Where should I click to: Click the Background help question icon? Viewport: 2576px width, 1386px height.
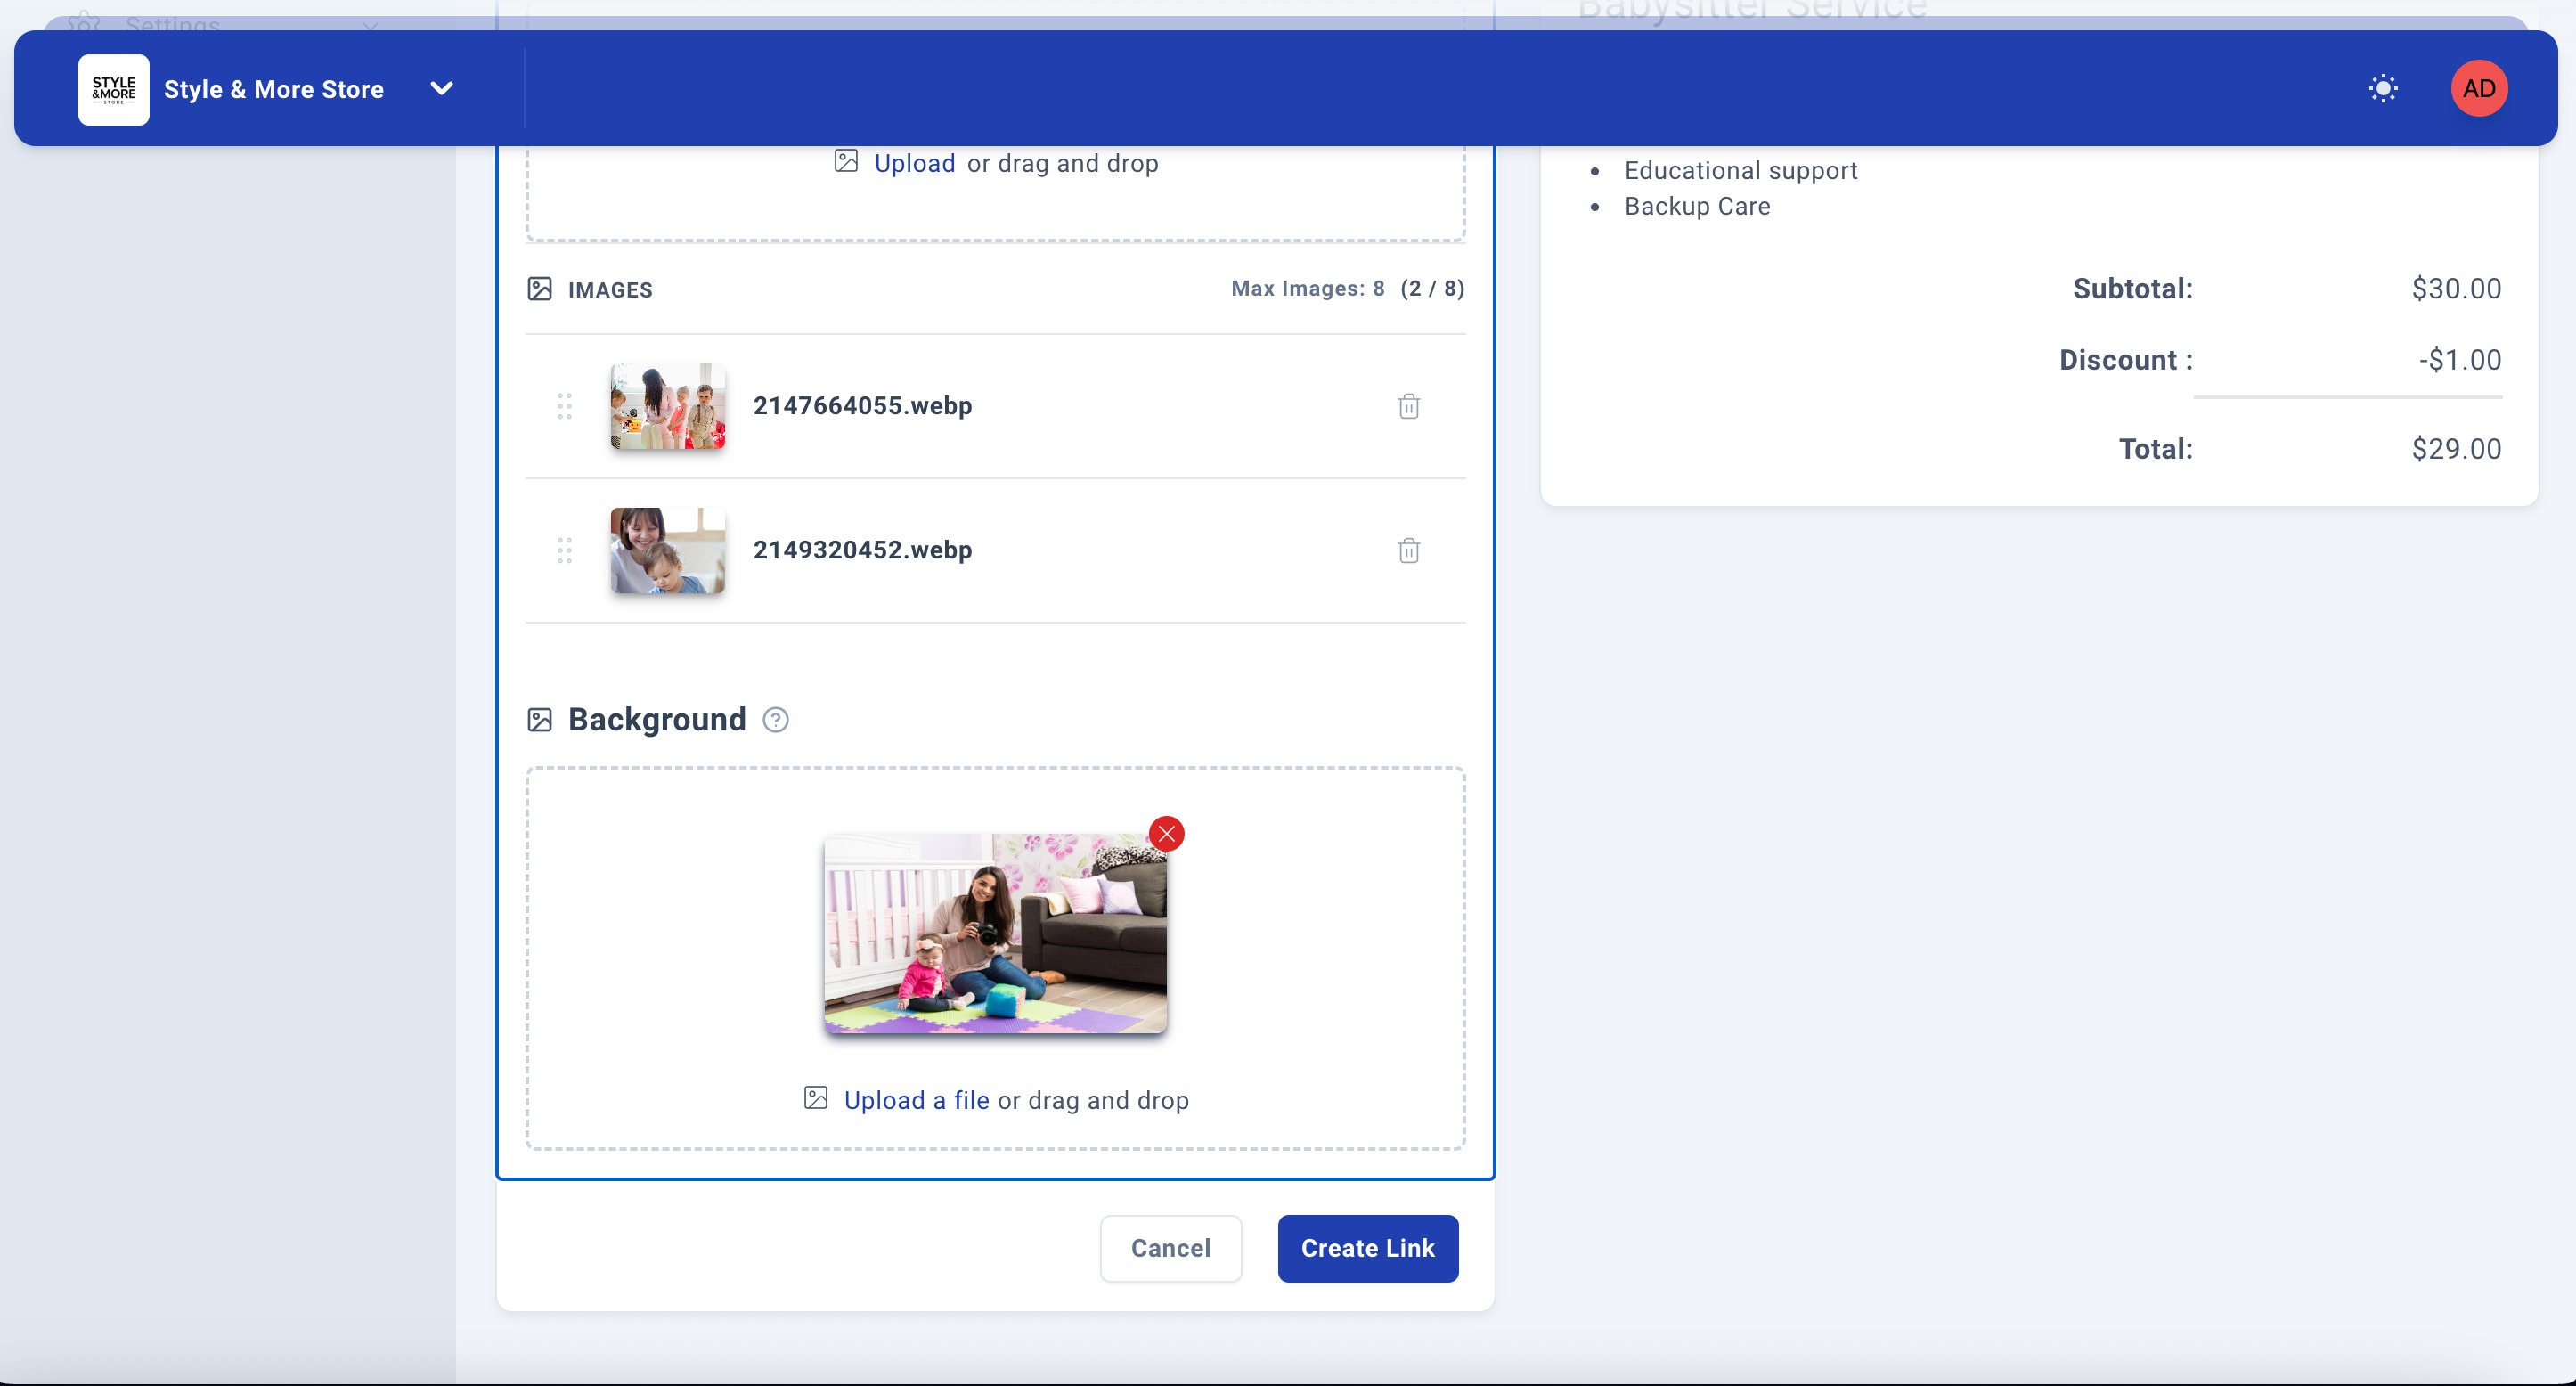pos(775,720)
